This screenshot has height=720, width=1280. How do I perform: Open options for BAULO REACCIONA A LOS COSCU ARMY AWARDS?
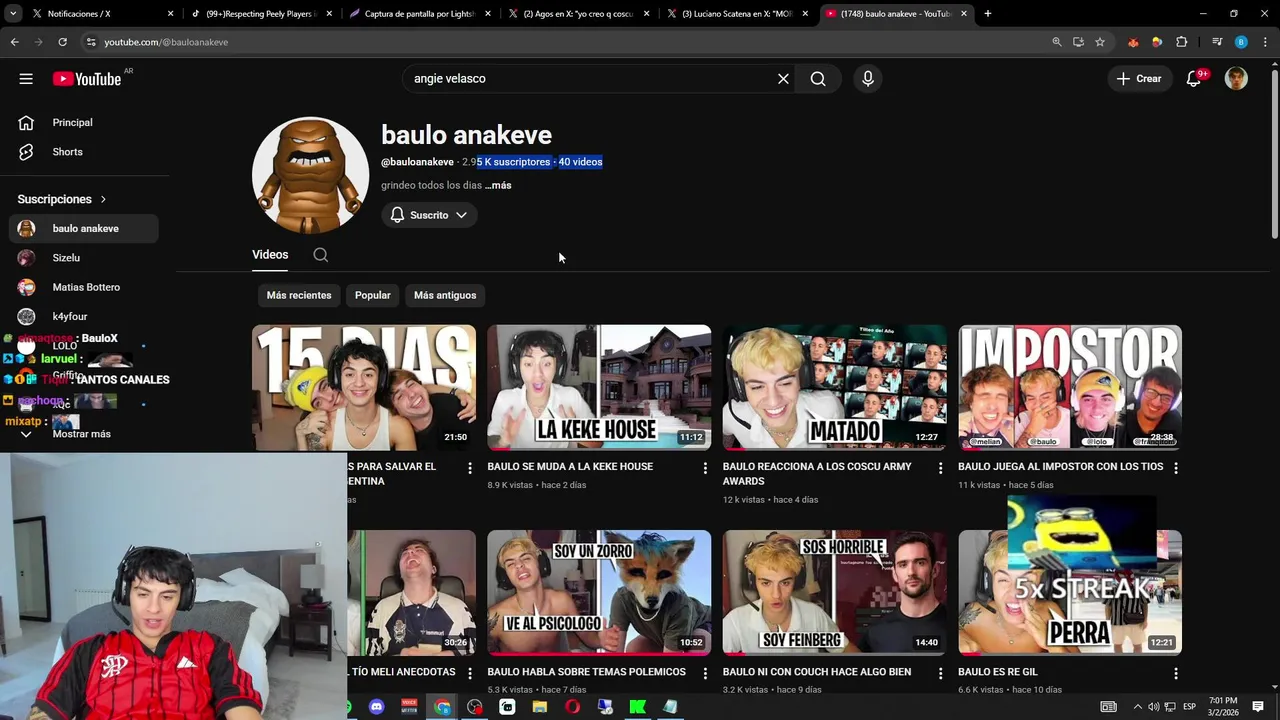point(940,468)
